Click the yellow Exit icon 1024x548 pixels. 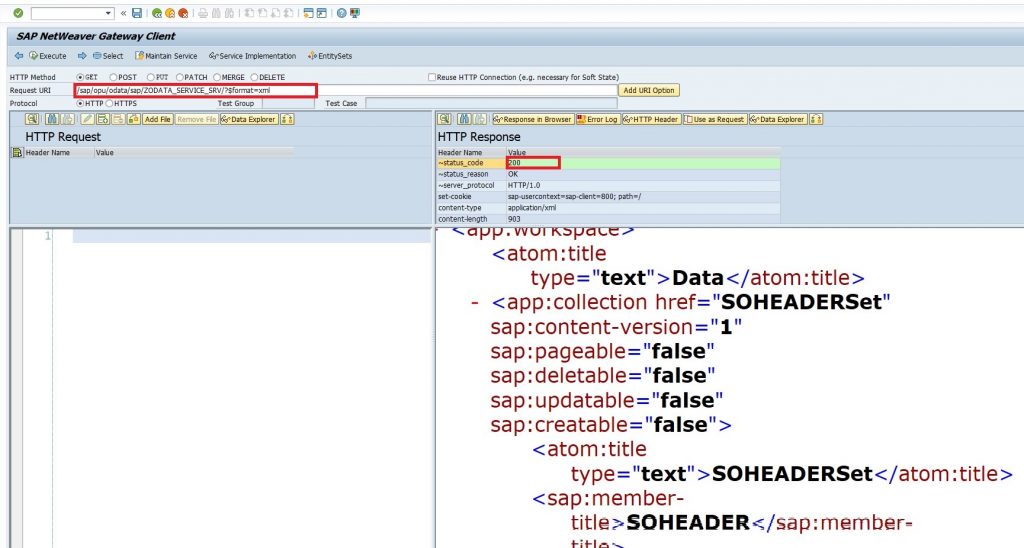[x=170, y=13]
